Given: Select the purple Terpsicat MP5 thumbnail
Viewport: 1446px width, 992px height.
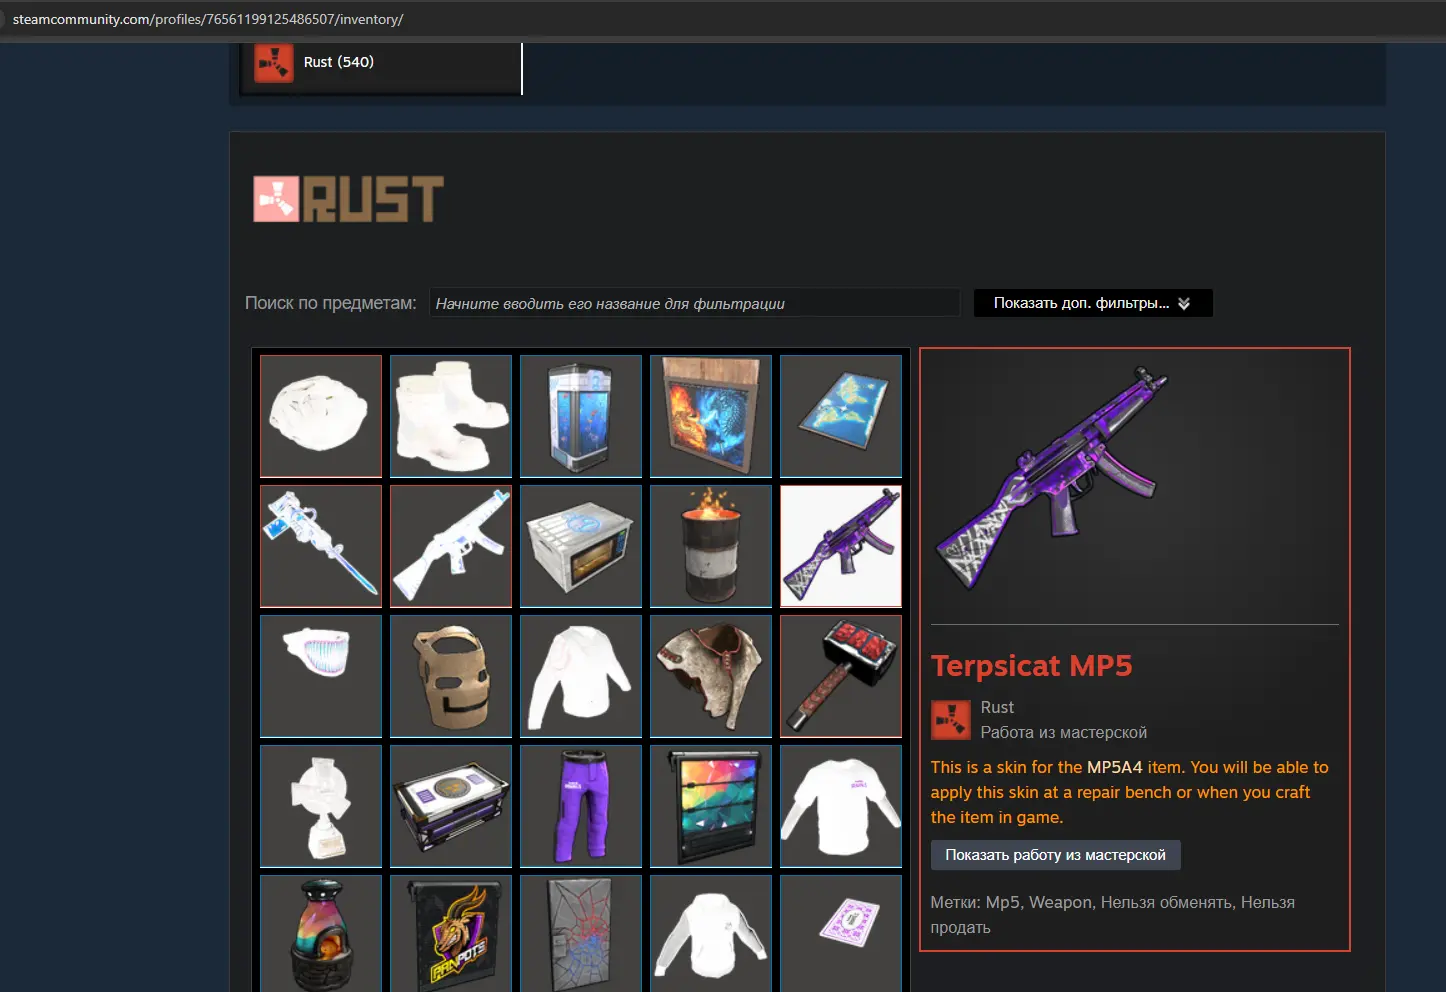Looking at the screenshot, I should pos(841,546).
